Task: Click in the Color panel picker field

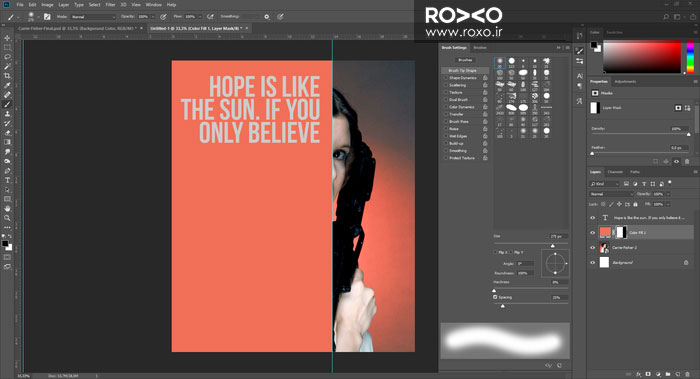Action: [642, 57]
